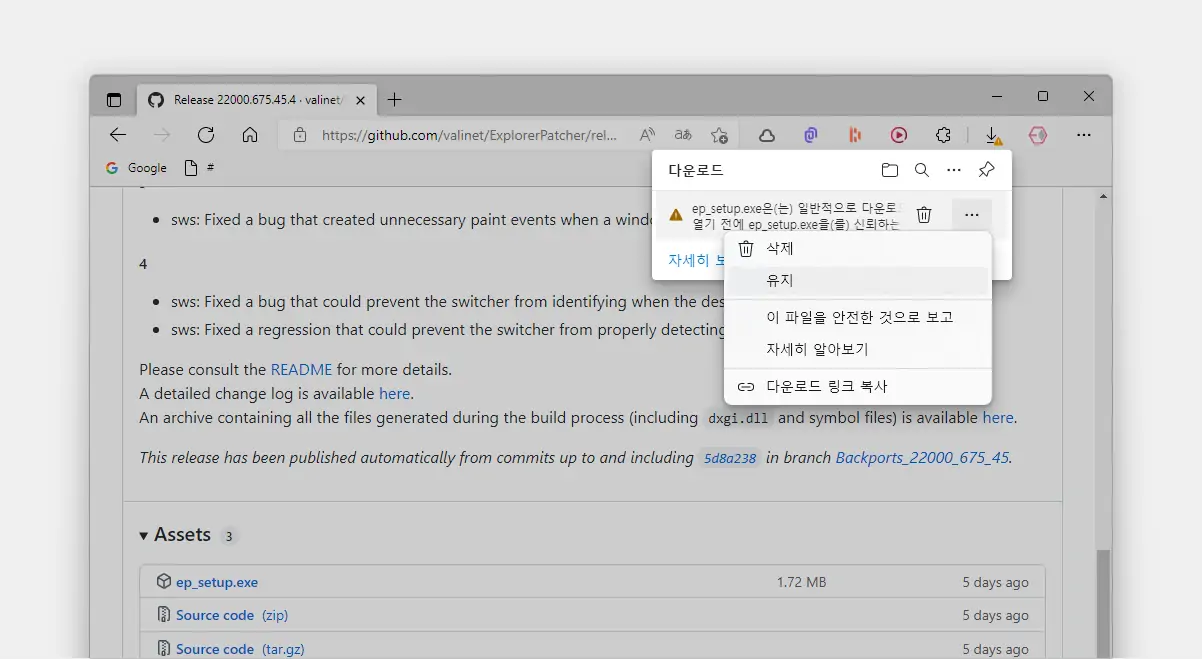Open the README link
Screen dimensions: 1202x659
coord(301,369)
